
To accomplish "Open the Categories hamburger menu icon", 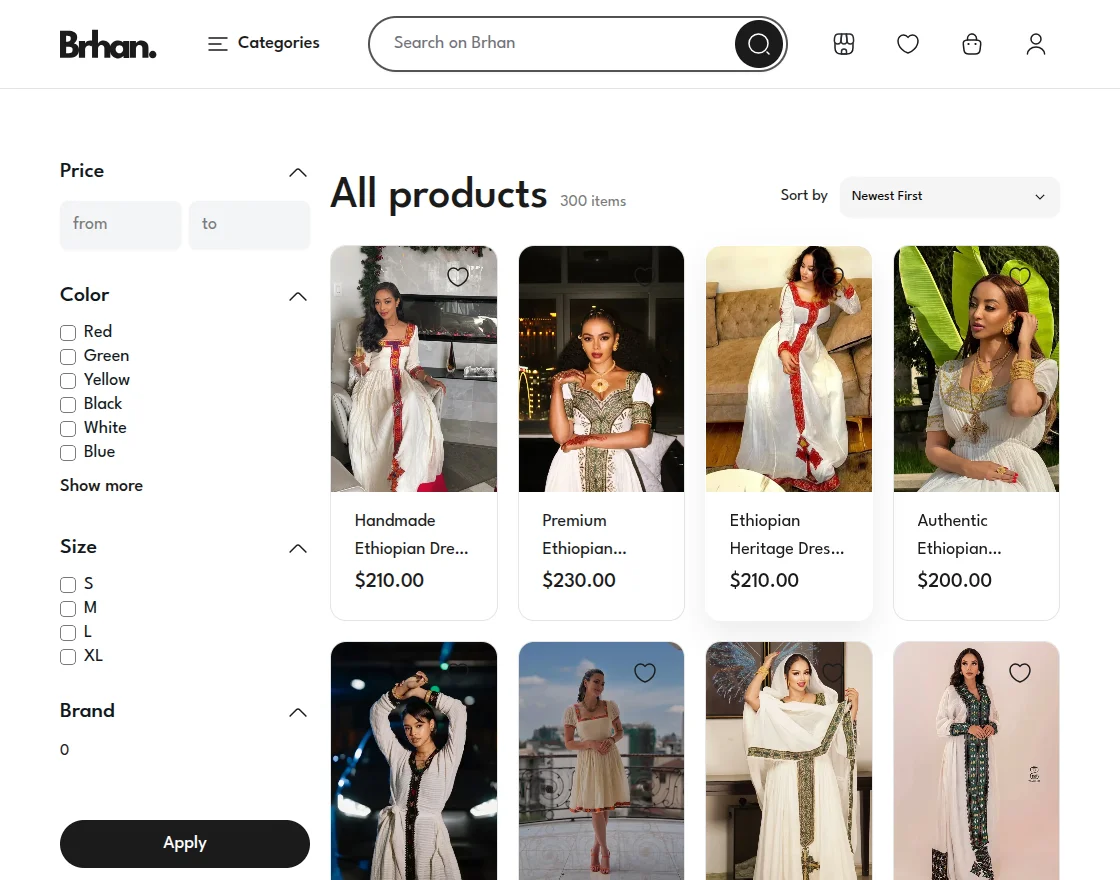I will [216, 44].
